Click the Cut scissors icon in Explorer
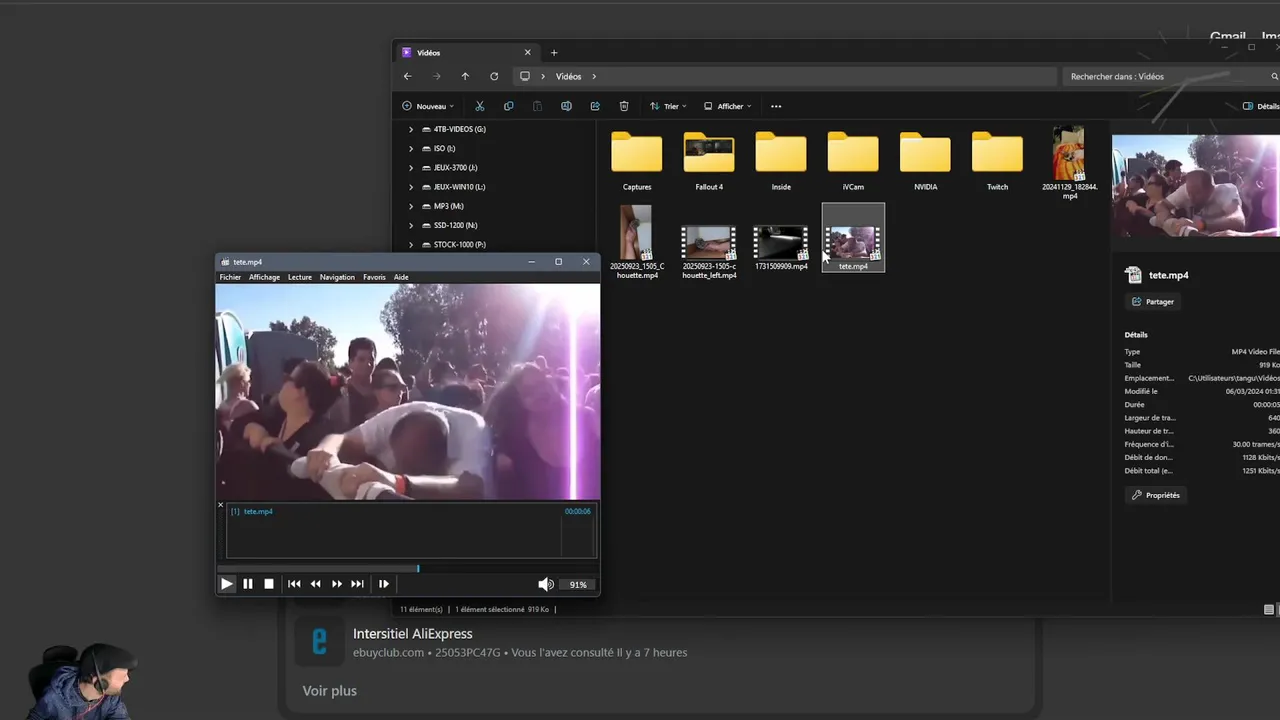 [x=479, y=106]
